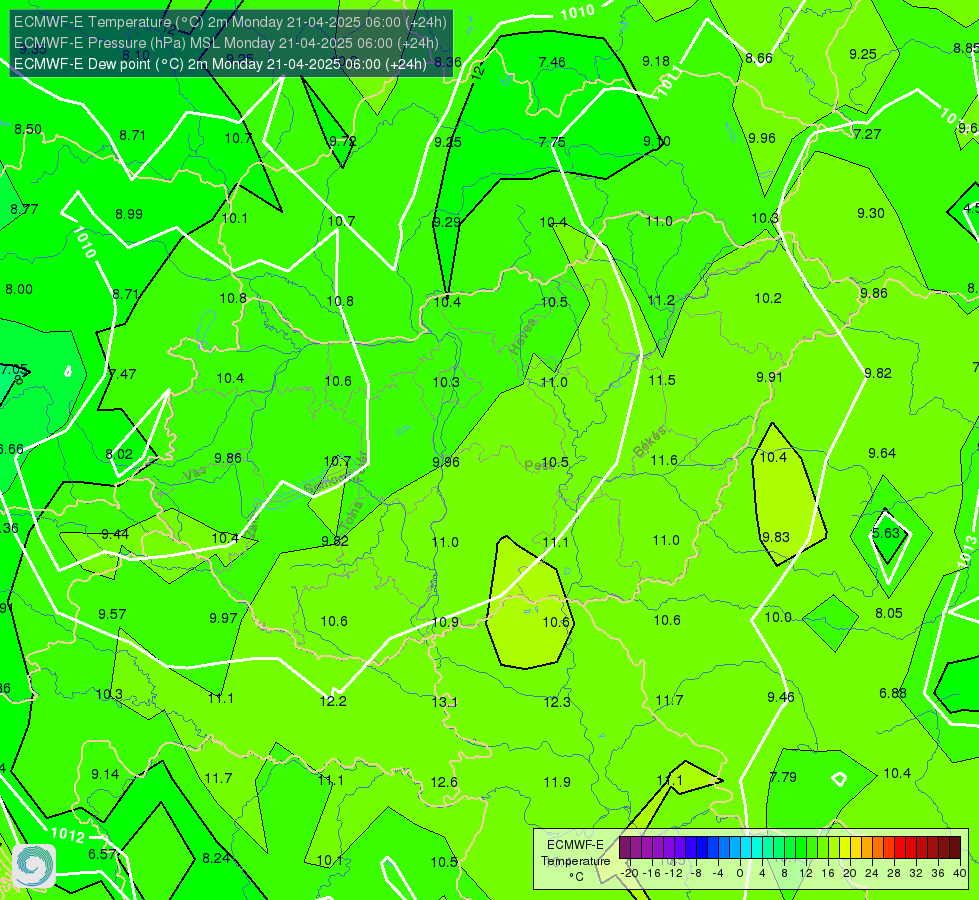Image resolution: width=979 pixels, height=900 pixels.
Task: Click the 12.6 temperature value
Action: (444, 782)
